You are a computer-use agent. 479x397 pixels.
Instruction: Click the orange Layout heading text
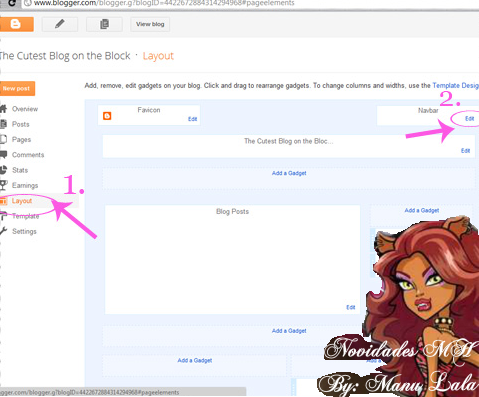[158, 56]
